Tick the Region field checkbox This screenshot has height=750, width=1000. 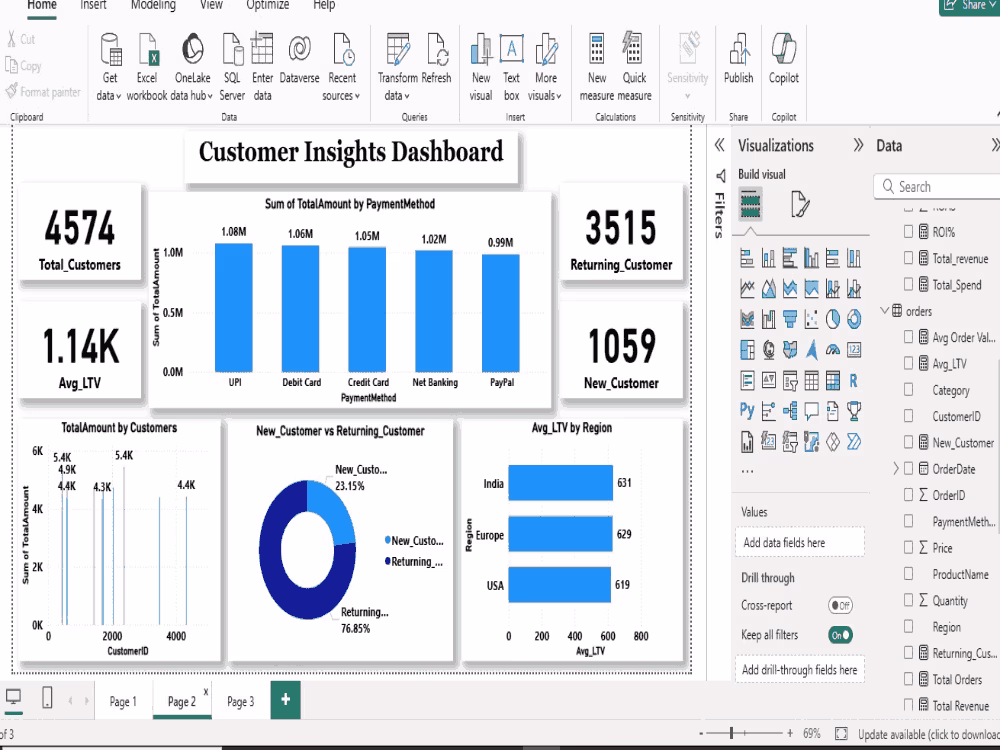click(908, 627)
